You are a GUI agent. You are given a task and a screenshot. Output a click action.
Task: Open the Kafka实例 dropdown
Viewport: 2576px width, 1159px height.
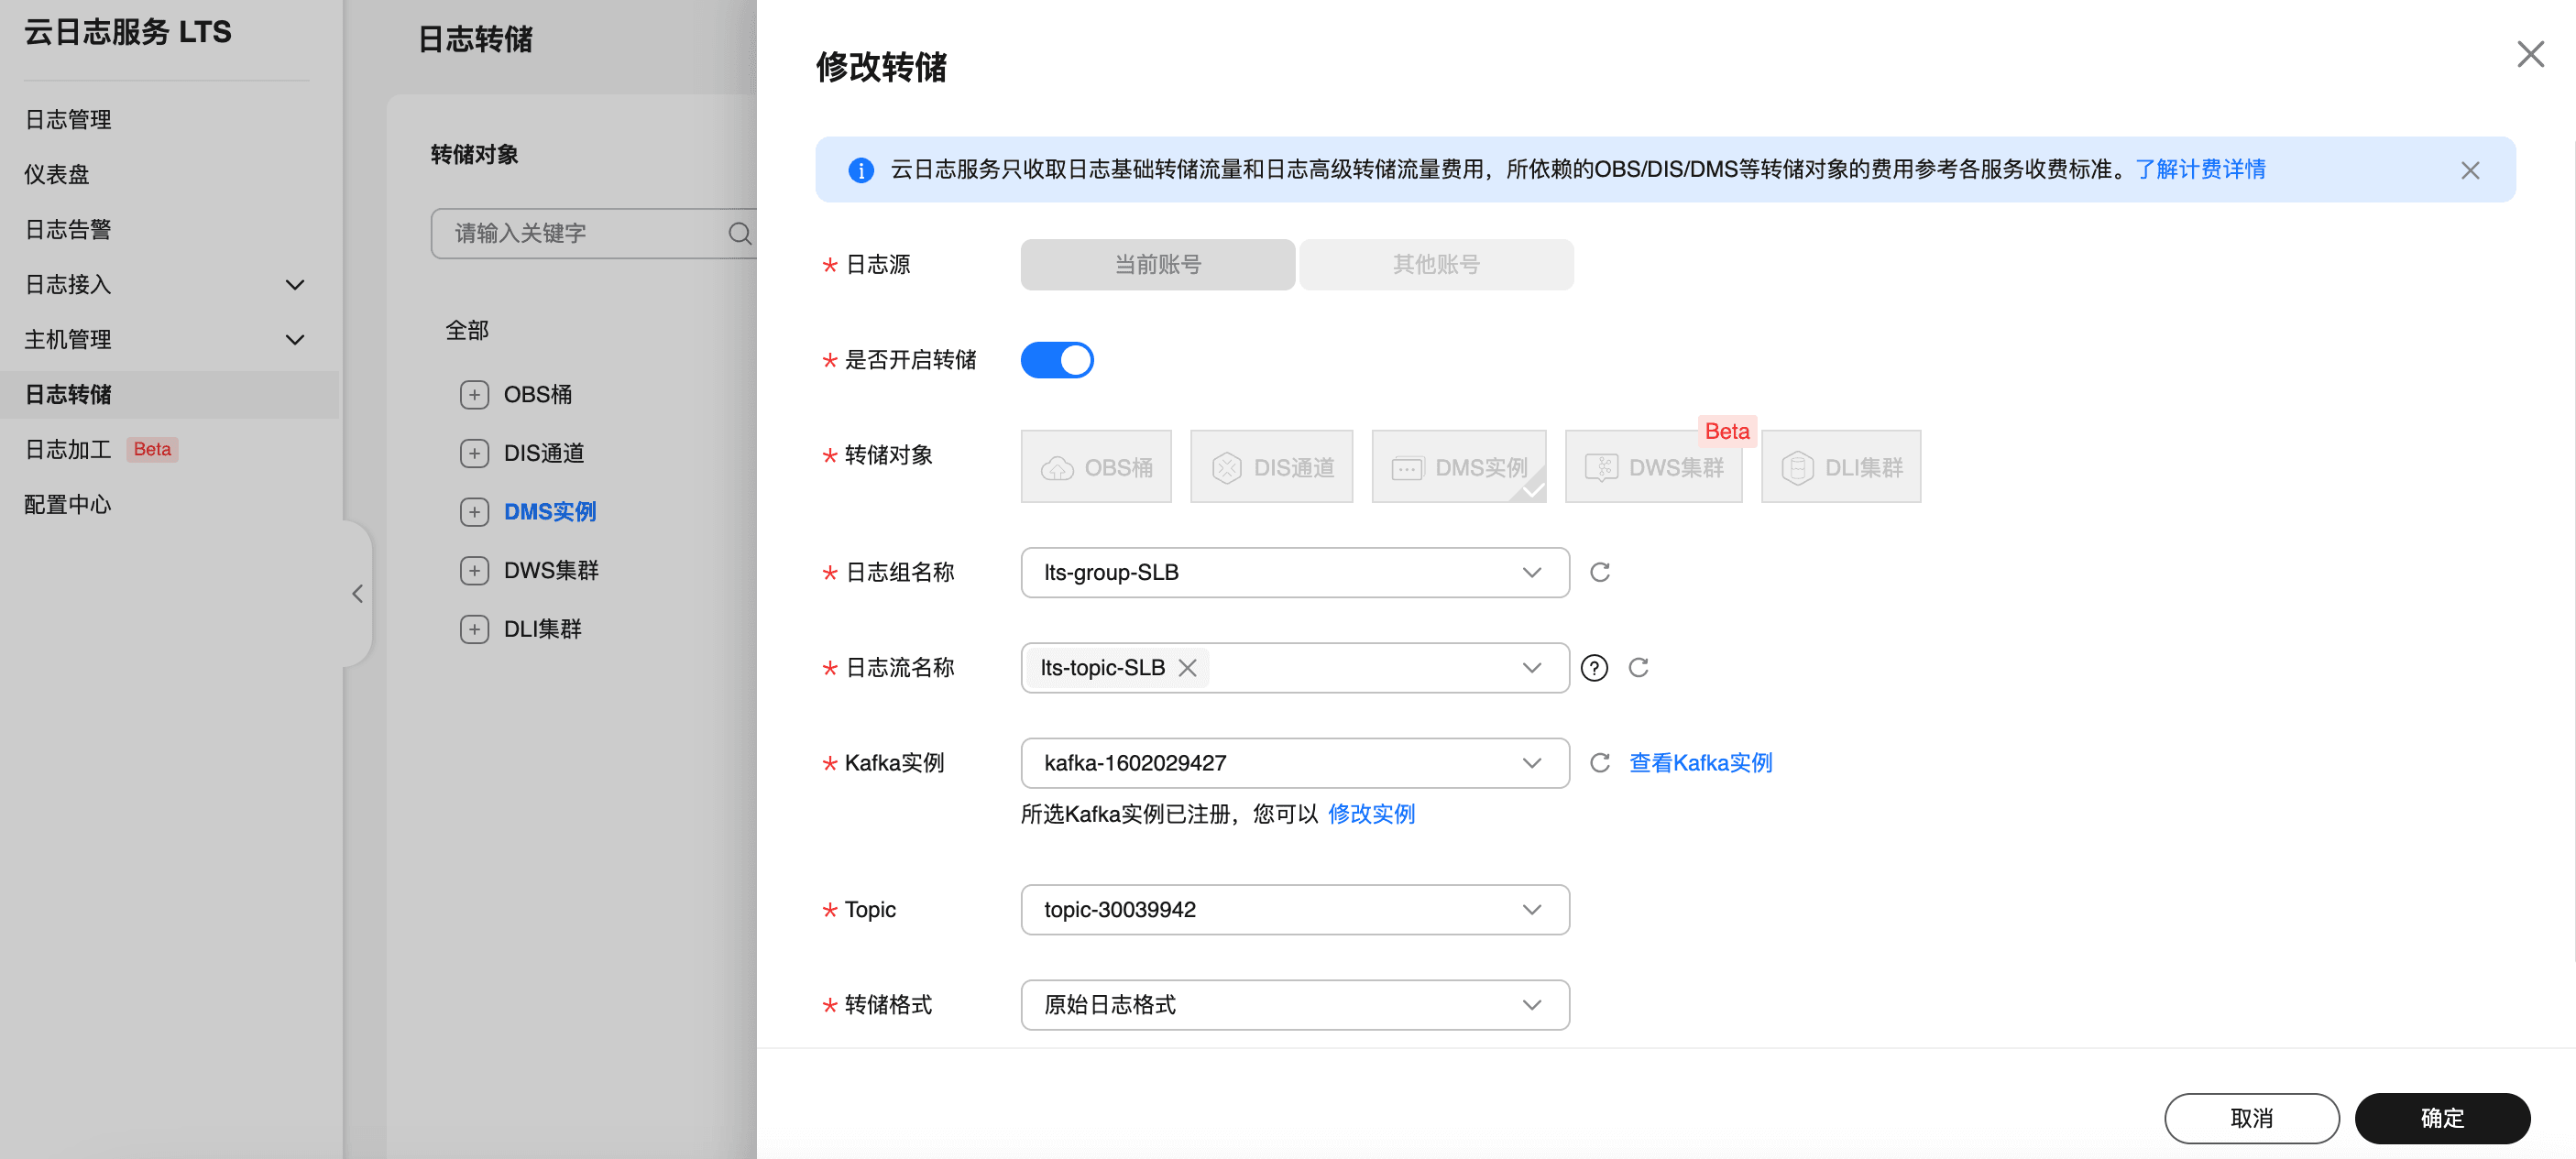tap(1294, 763)
